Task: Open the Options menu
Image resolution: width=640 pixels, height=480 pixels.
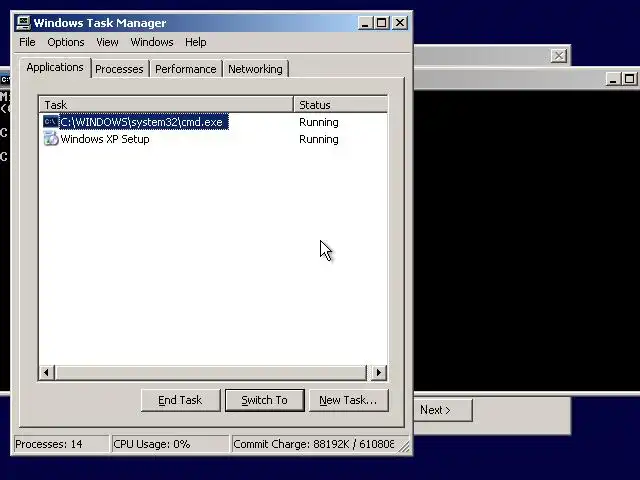Action: click(x=66, y=42)
